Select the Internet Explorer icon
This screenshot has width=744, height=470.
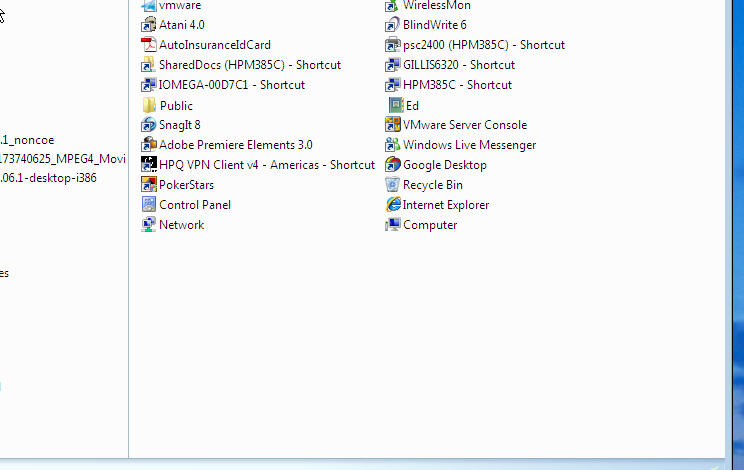coord(393,204)
